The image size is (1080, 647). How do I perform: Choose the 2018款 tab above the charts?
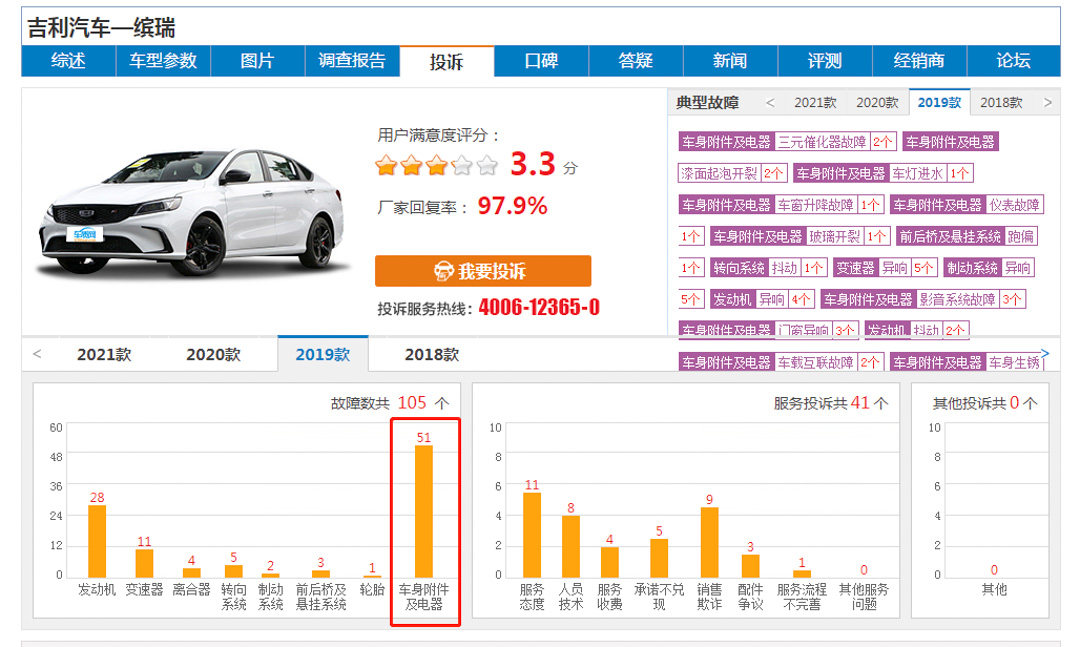tap(431, 355)
